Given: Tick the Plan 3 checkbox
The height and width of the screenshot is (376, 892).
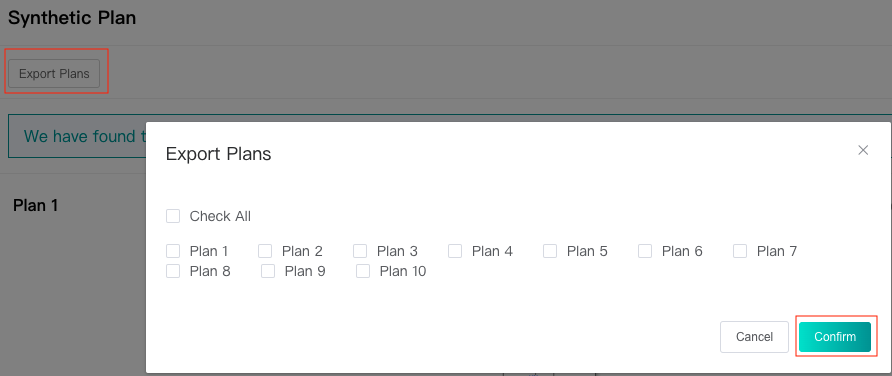Looking at the screenshot, I should [x=360, y=251].
